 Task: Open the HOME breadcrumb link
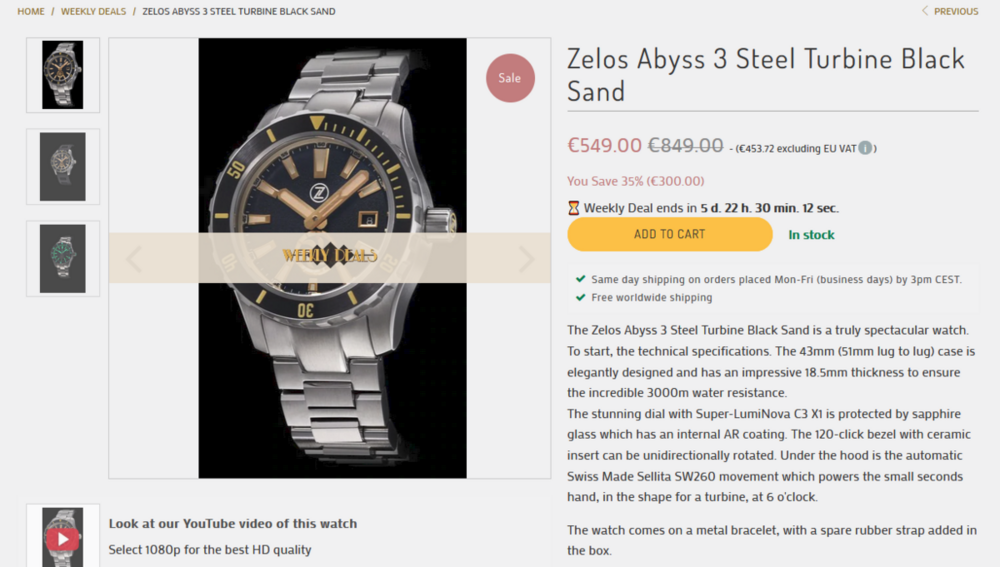pos(31,11)
